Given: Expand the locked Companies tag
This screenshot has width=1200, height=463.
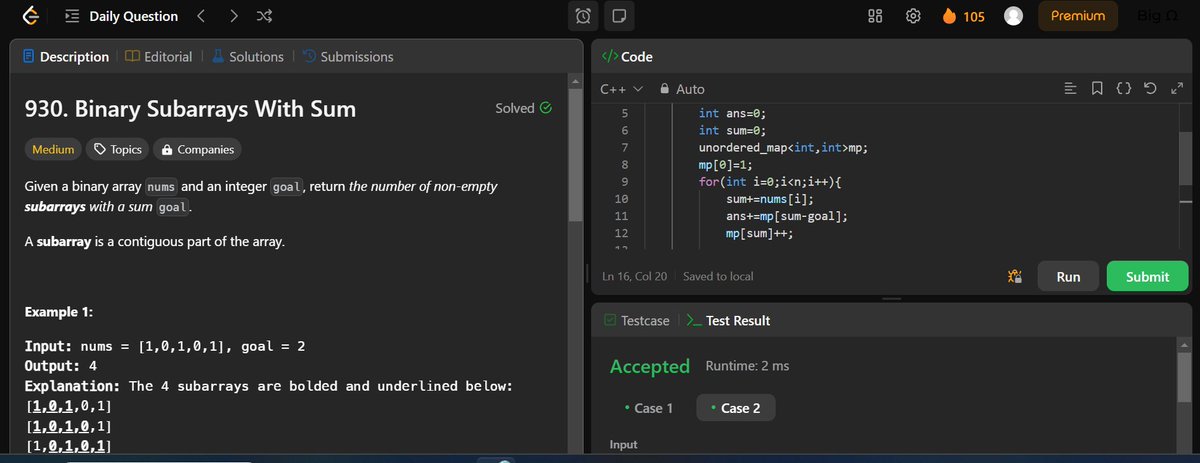Looking at the screenshot, I should [x=197, y=150].
